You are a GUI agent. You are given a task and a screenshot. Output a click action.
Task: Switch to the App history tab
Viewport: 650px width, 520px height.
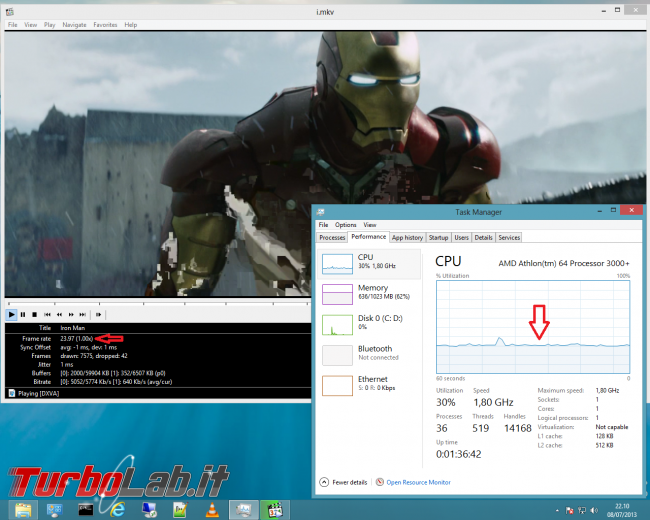[407, 238]
